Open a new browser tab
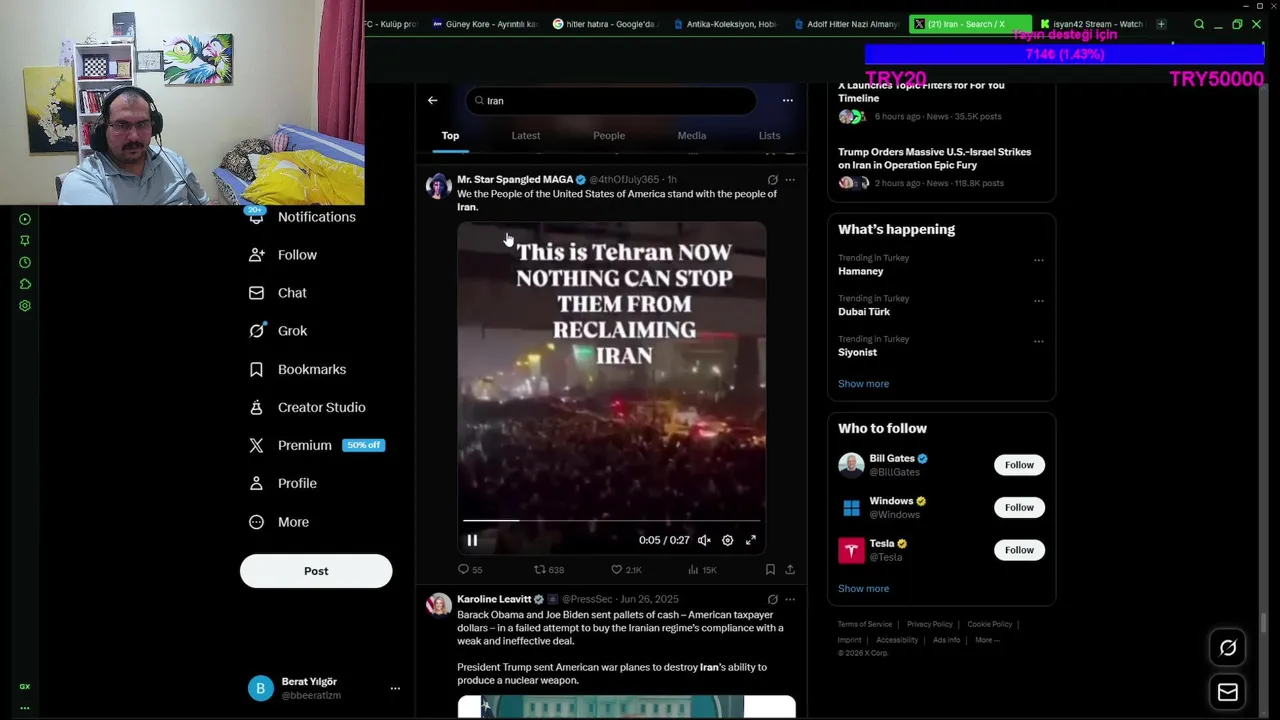The image size is (1280, 720). pos(1161,24)
